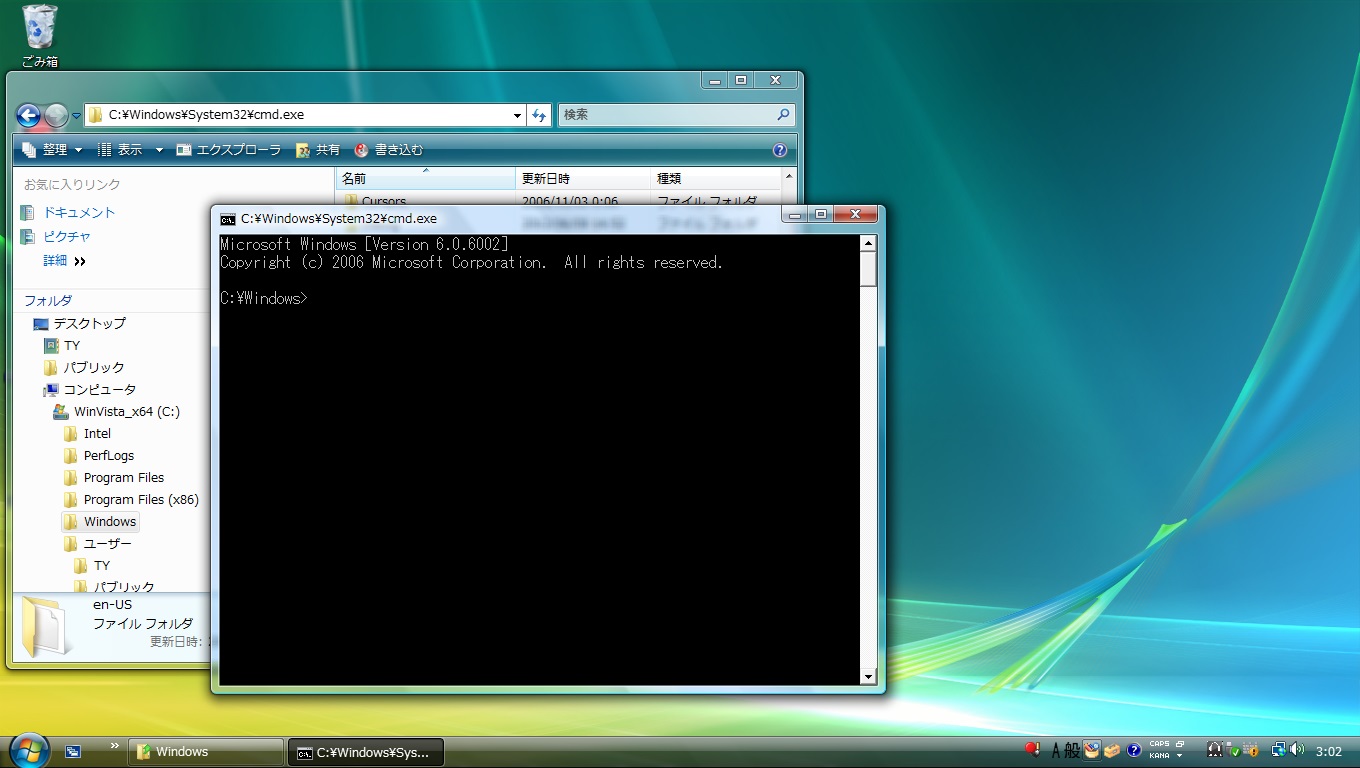The height and width of the screenshot is (768, 1360).
Task: Click the エクスプローラ toolbar button
Action: pyautogui.click(x=229, y=150)
